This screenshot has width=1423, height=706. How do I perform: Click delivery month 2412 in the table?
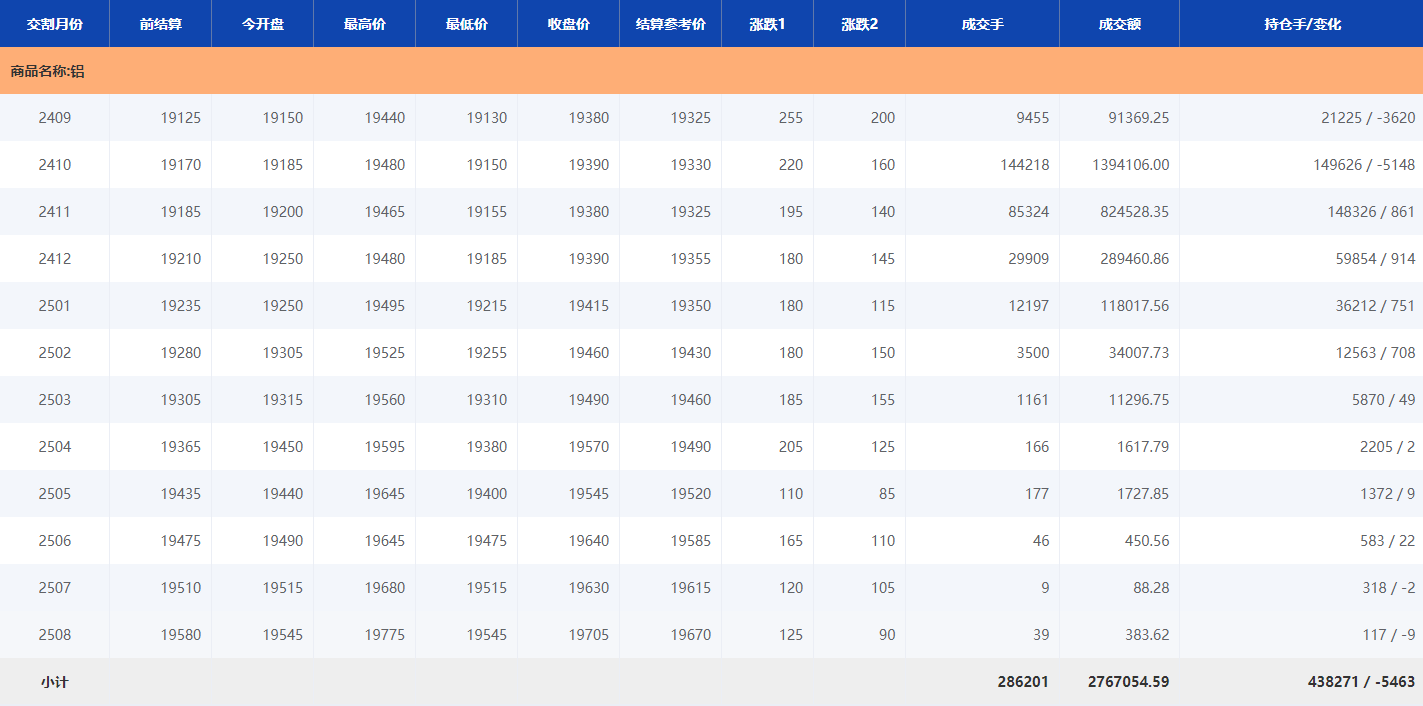[55, 259]
